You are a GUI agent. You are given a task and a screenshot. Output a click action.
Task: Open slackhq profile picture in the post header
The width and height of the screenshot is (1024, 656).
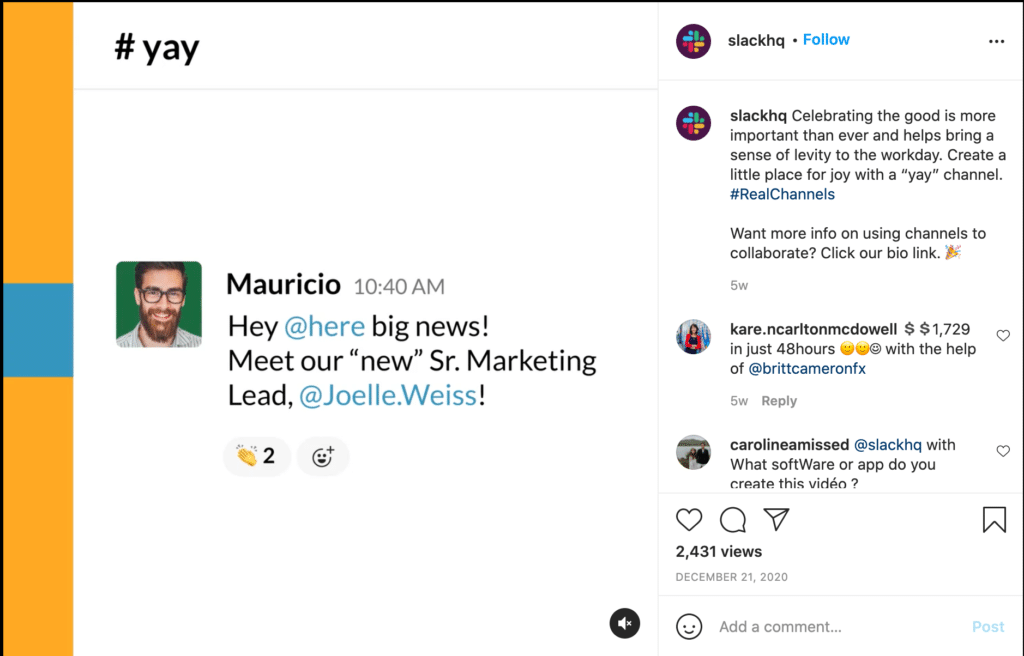pos(693,41)
